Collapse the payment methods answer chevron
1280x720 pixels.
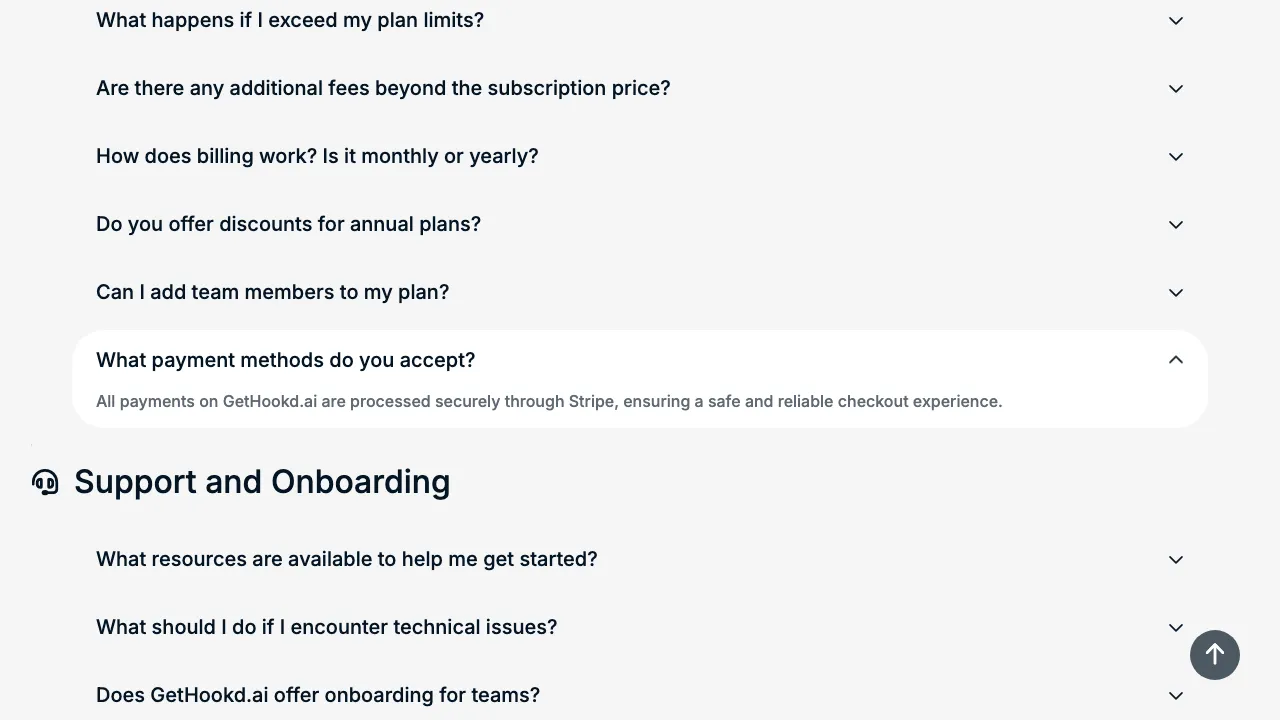(x=1176, y=360)
